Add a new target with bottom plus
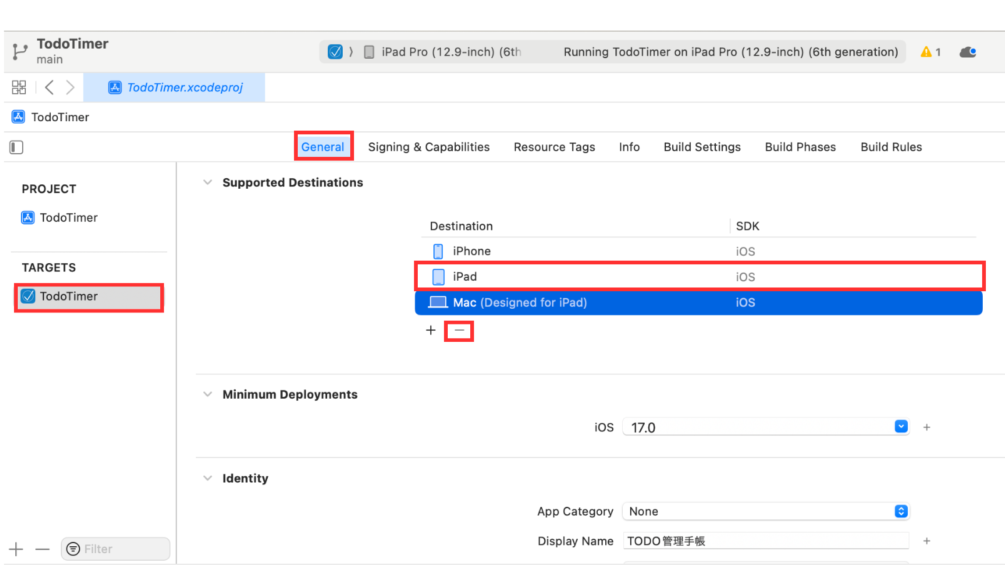Screen dimensions: 1005x565 (x=16, y=549)
